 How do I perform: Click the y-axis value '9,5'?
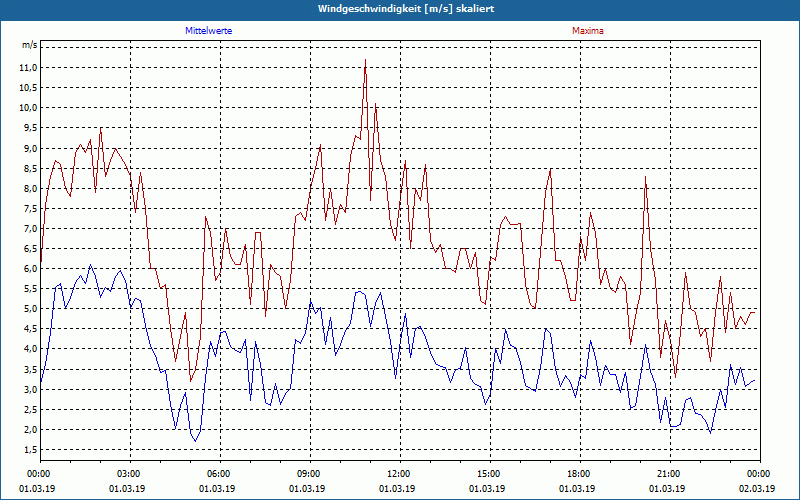[30, 128]
